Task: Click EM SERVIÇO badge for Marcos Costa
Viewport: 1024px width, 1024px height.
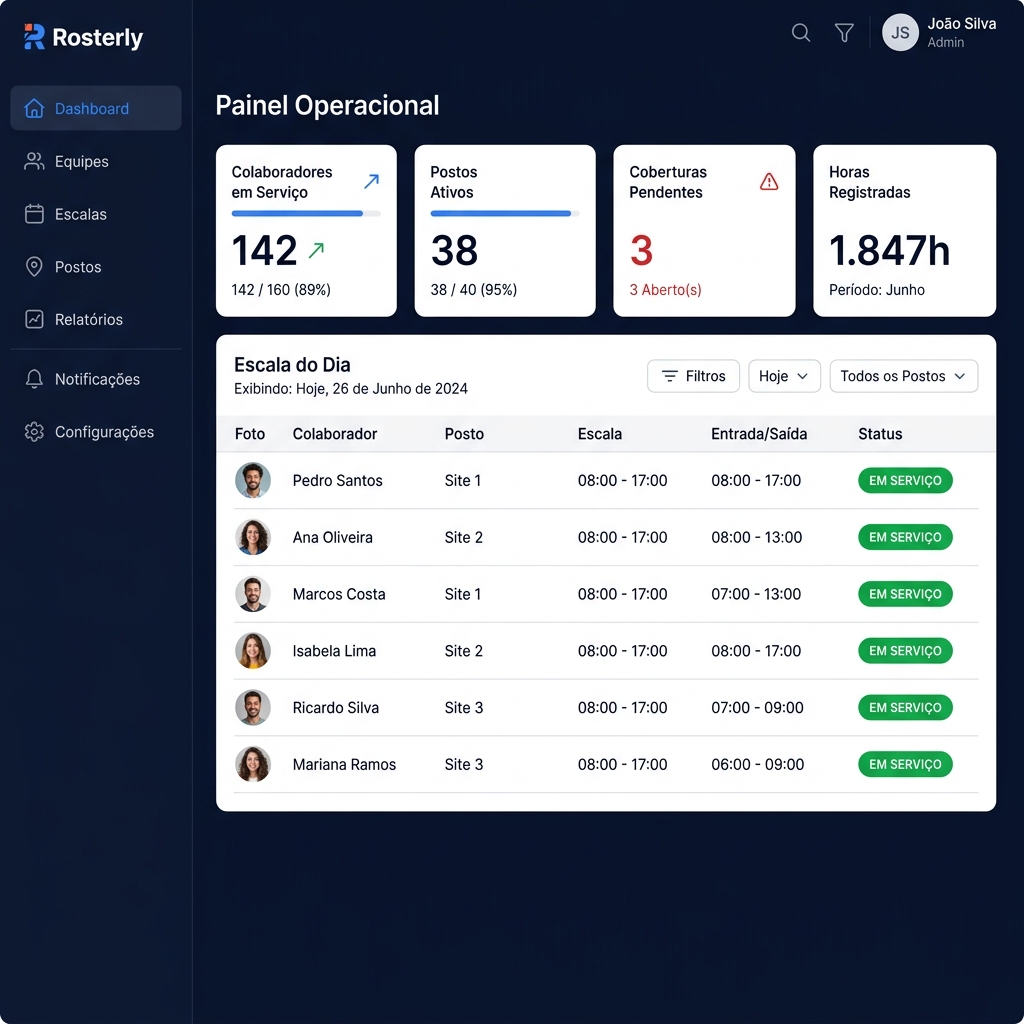Action: click(905, 594)
